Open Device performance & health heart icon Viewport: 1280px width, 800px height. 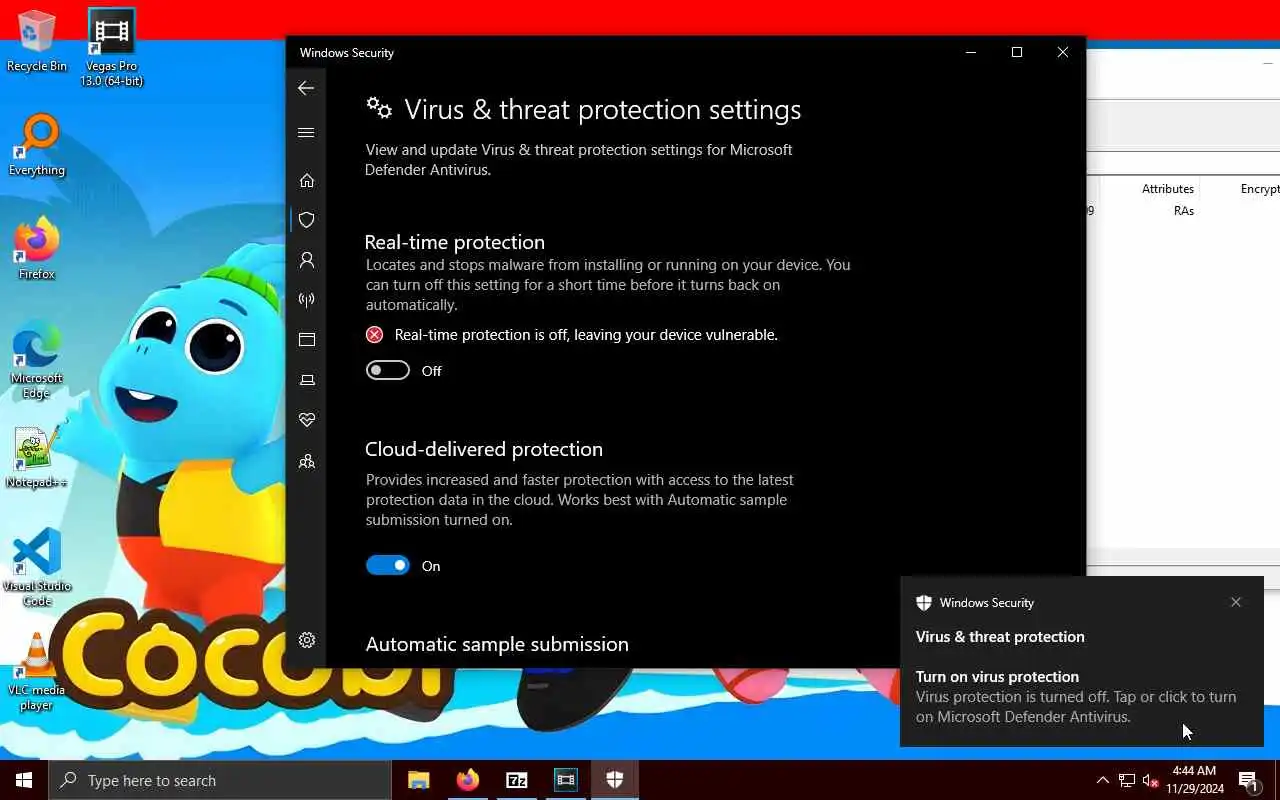click(x=307, y=420)
